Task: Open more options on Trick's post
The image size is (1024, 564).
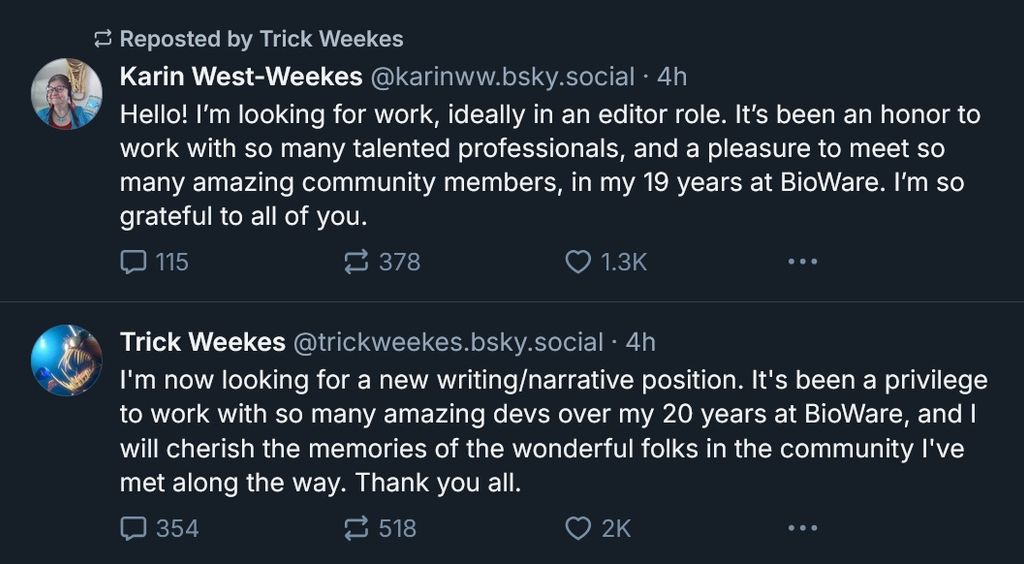Action: point(802,528)
